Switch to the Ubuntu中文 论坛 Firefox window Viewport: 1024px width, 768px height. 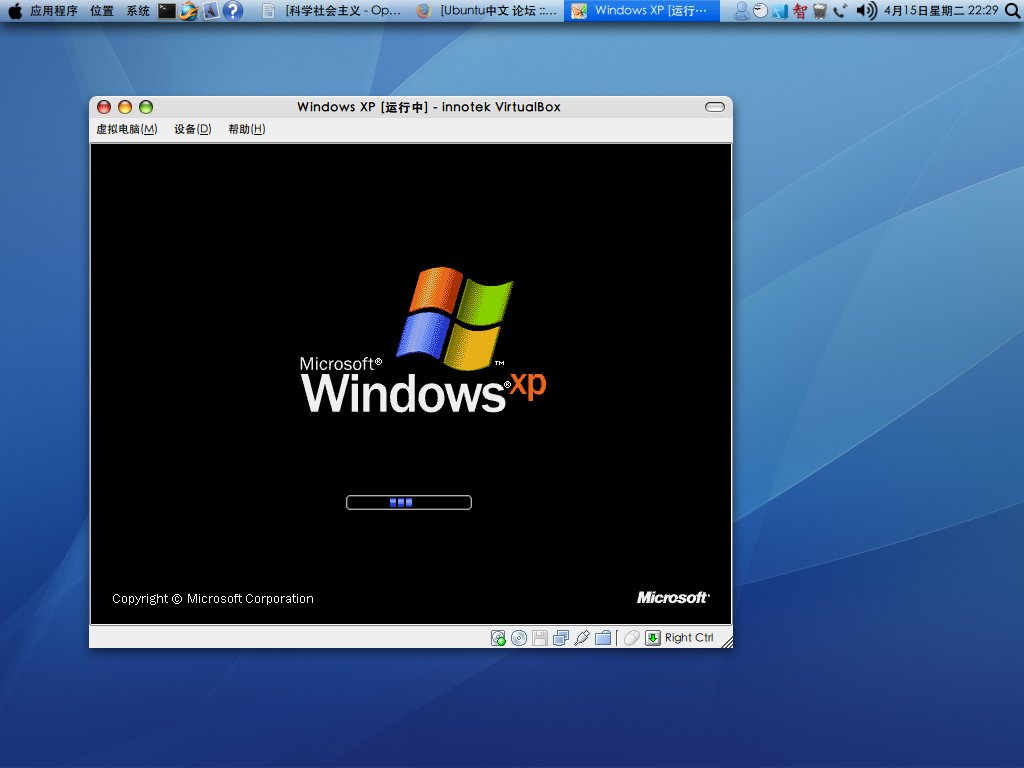click(487, 11)
